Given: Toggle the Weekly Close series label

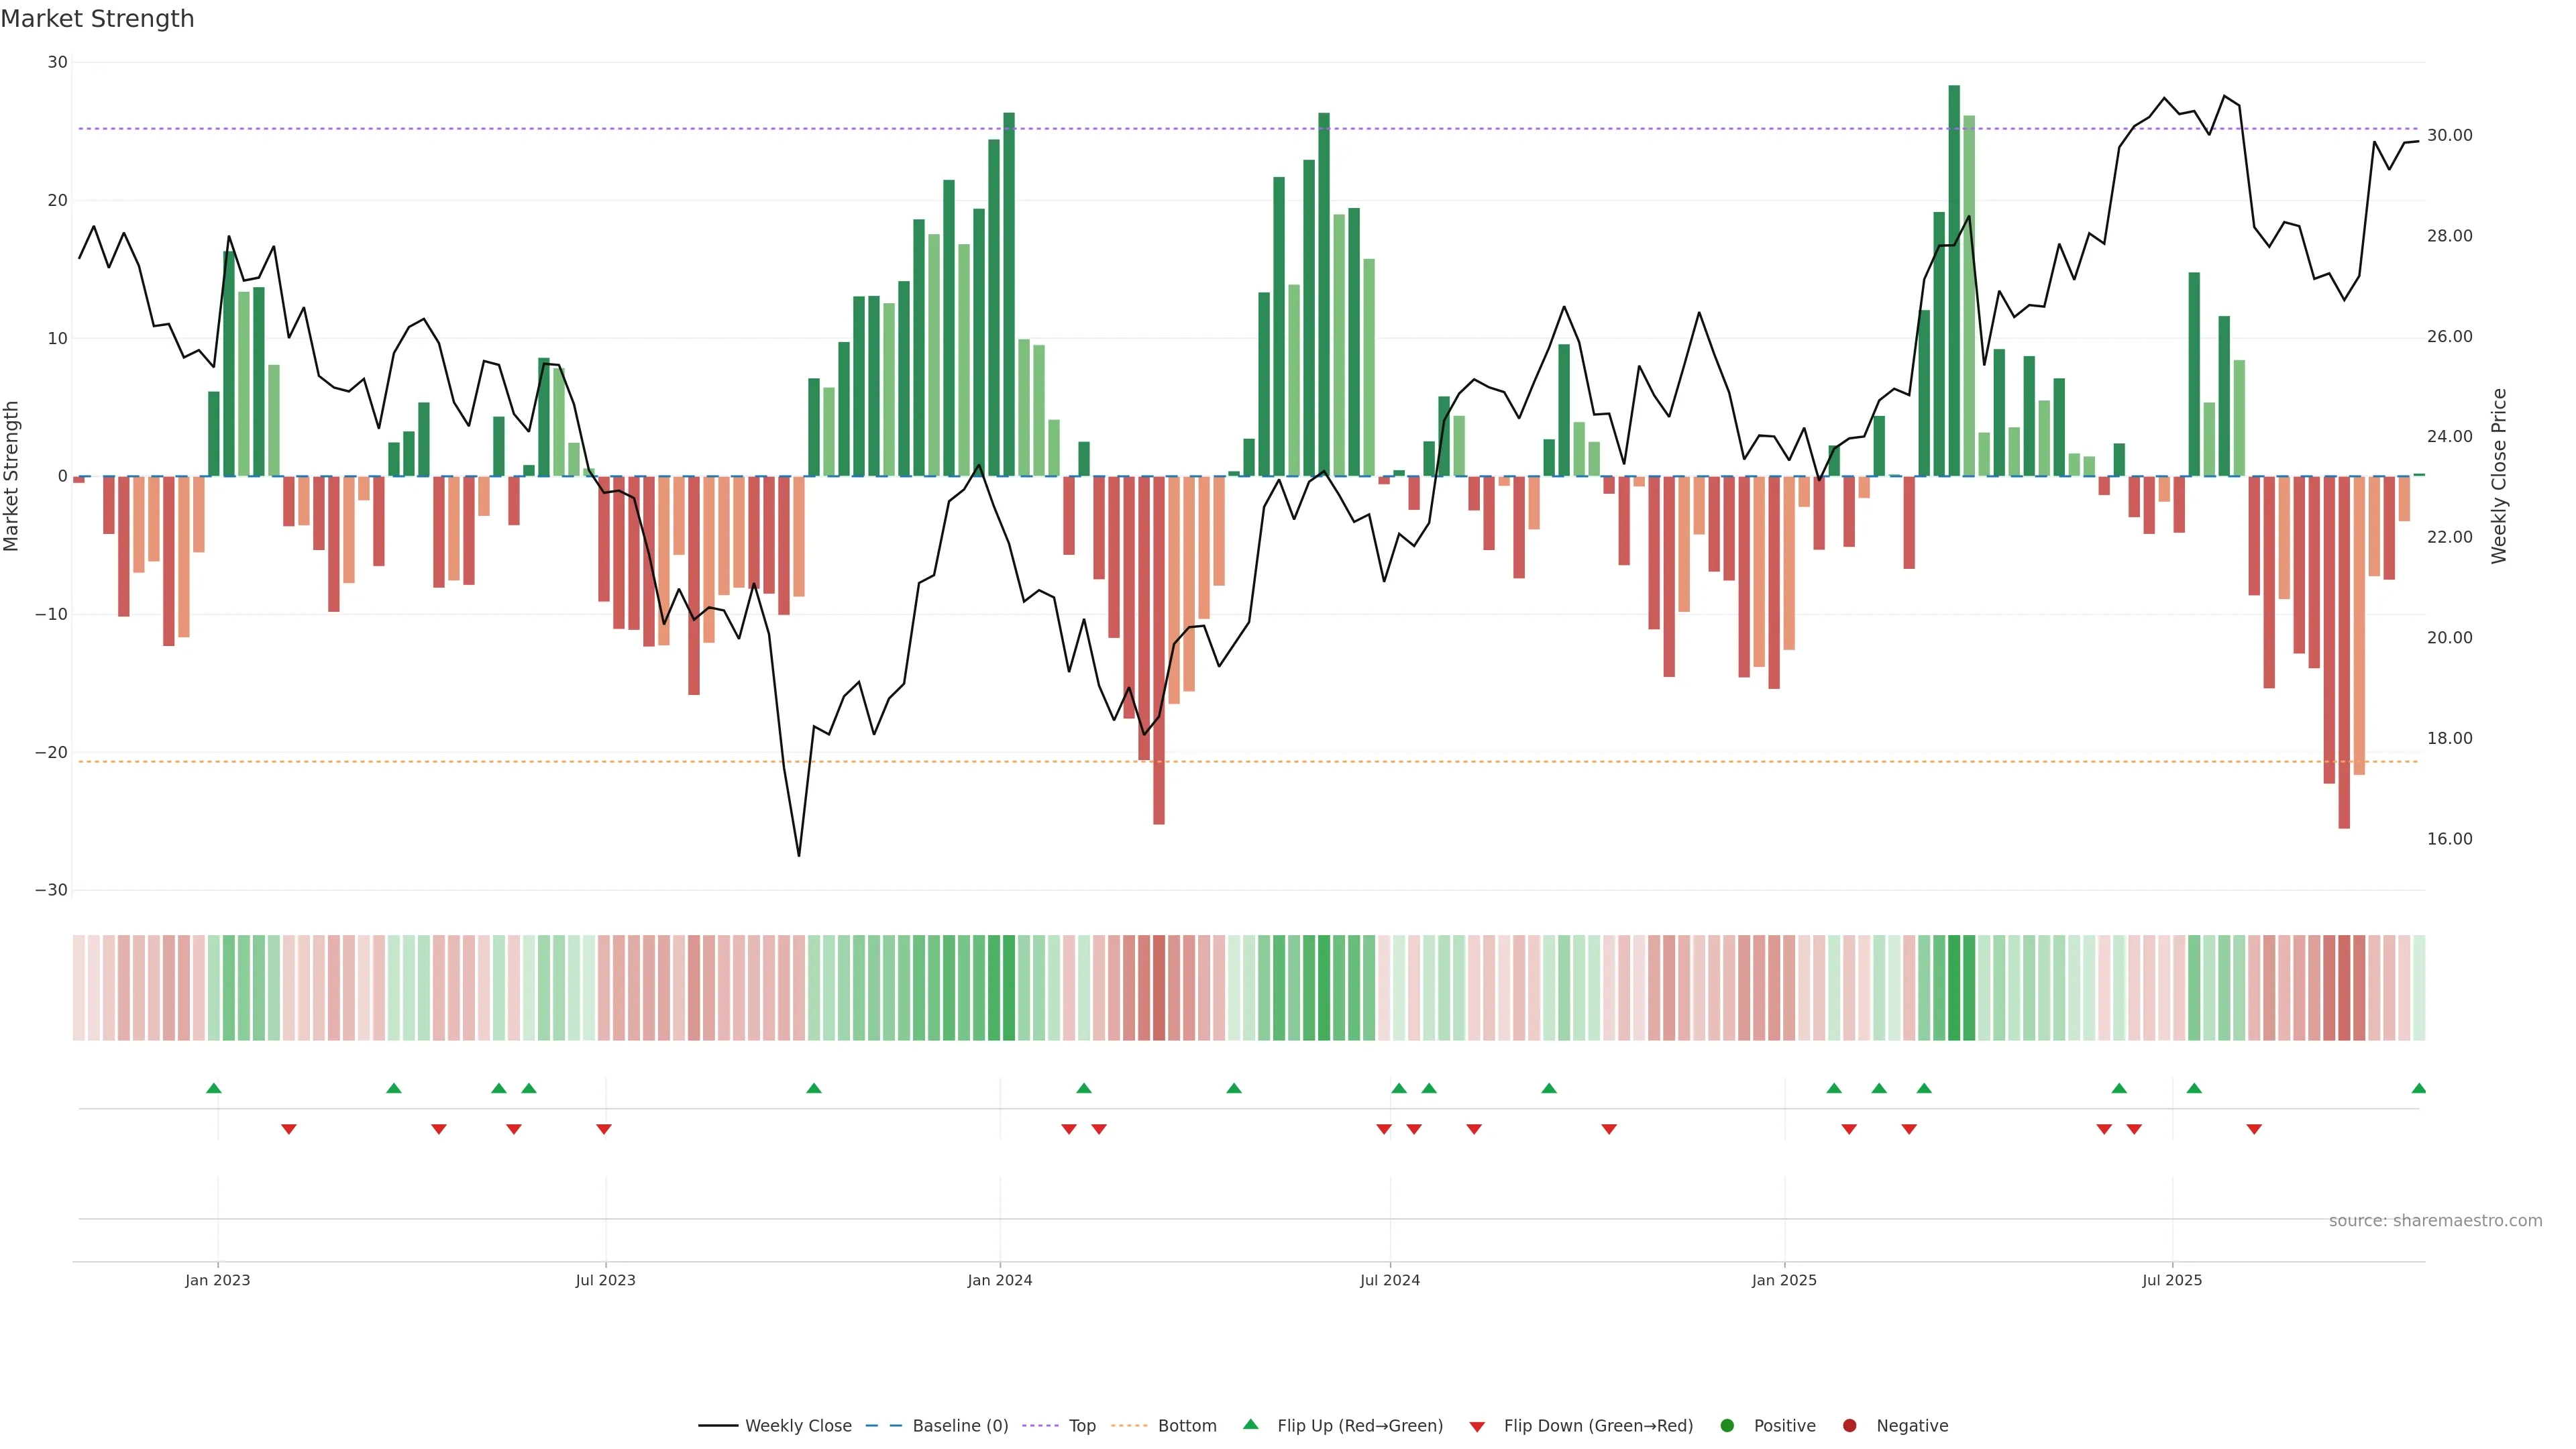Looking at the screenshot, I should (x=798, y=1426).
